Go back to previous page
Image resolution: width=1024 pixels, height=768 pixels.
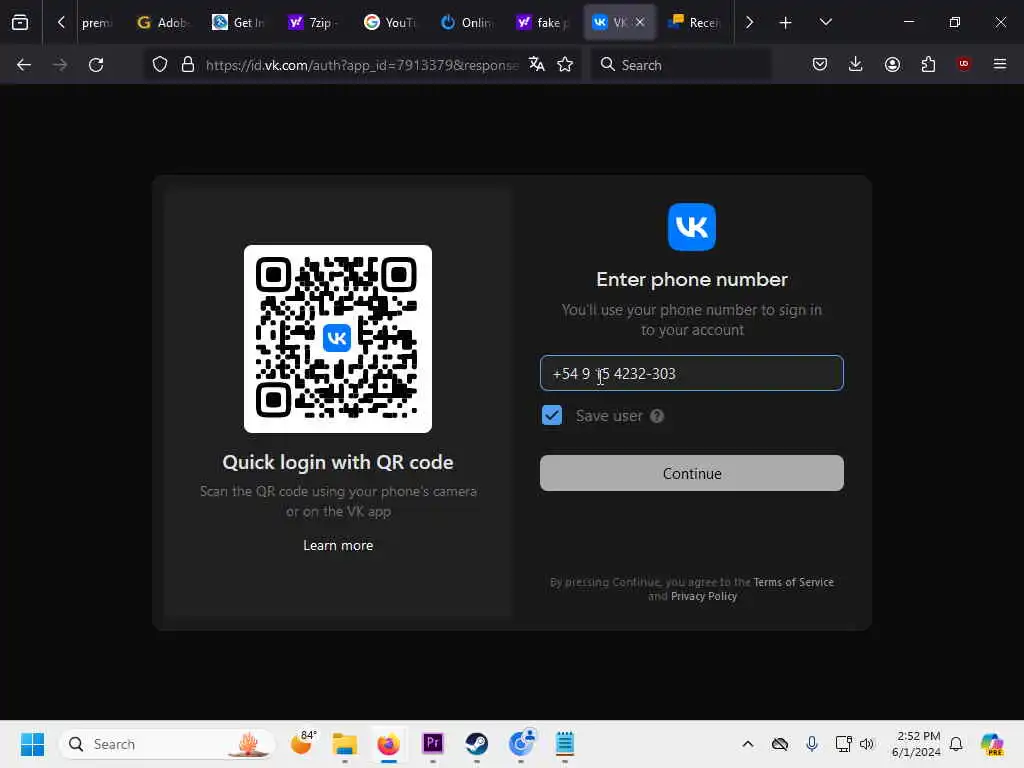coord(24,65)
